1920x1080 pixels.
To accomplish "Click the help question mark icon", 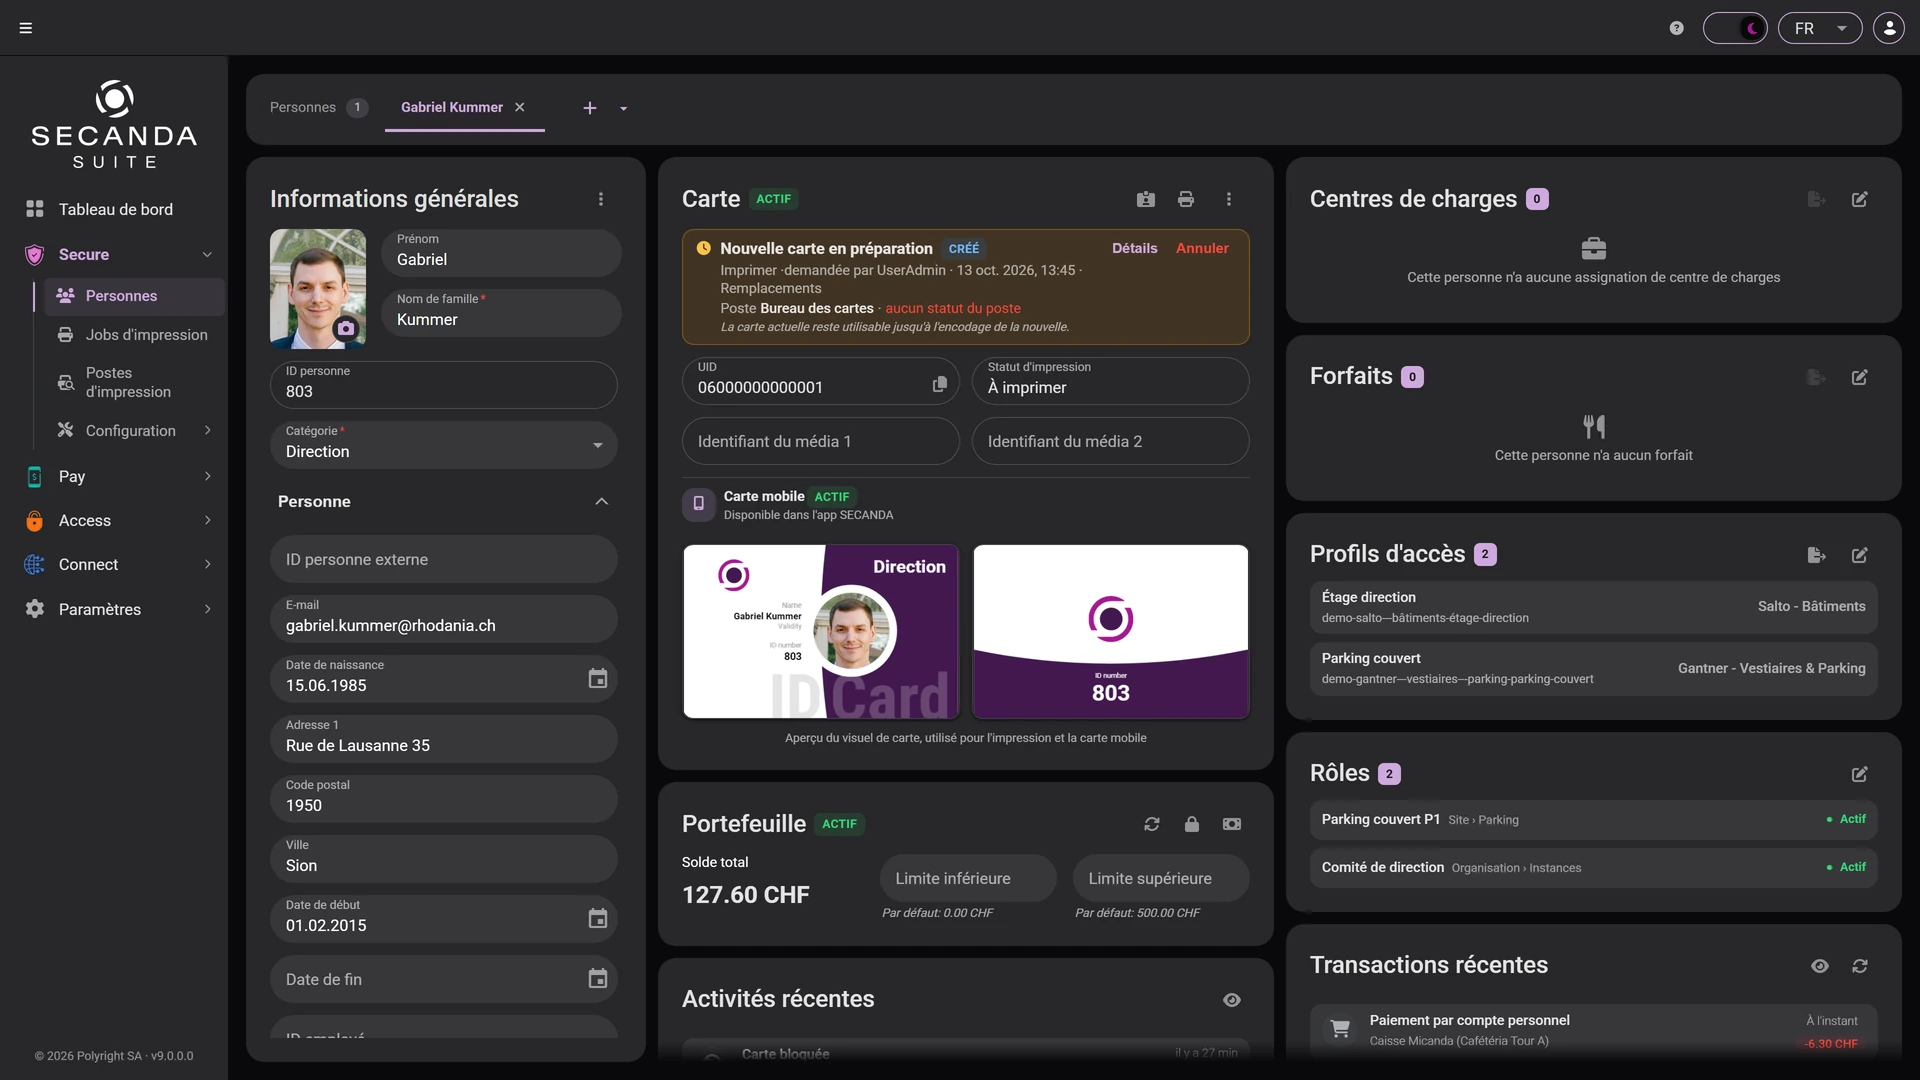I will 1677,28.
